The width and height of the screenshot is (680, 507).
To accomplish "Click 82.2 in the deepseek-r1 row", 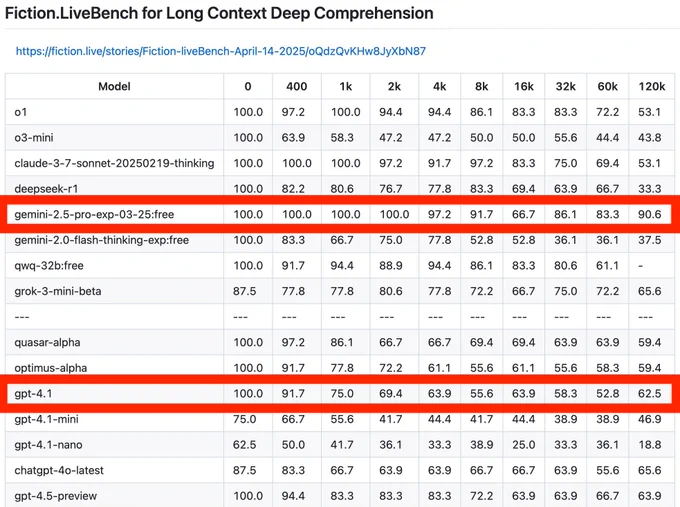I will pyautogui.click(x=293, y=189).
